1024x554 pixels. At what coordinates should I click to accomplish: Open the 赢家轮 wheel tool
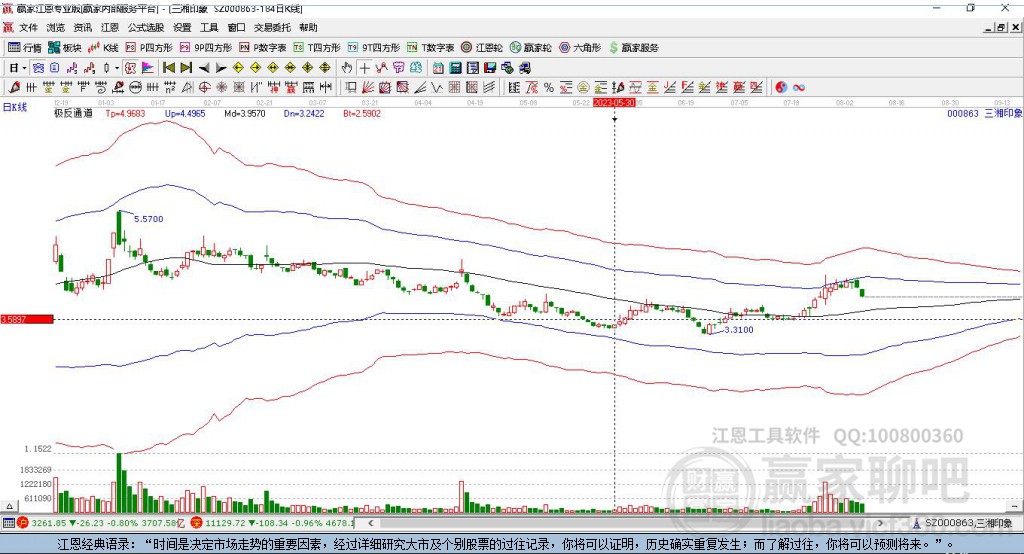pos(530,48)
